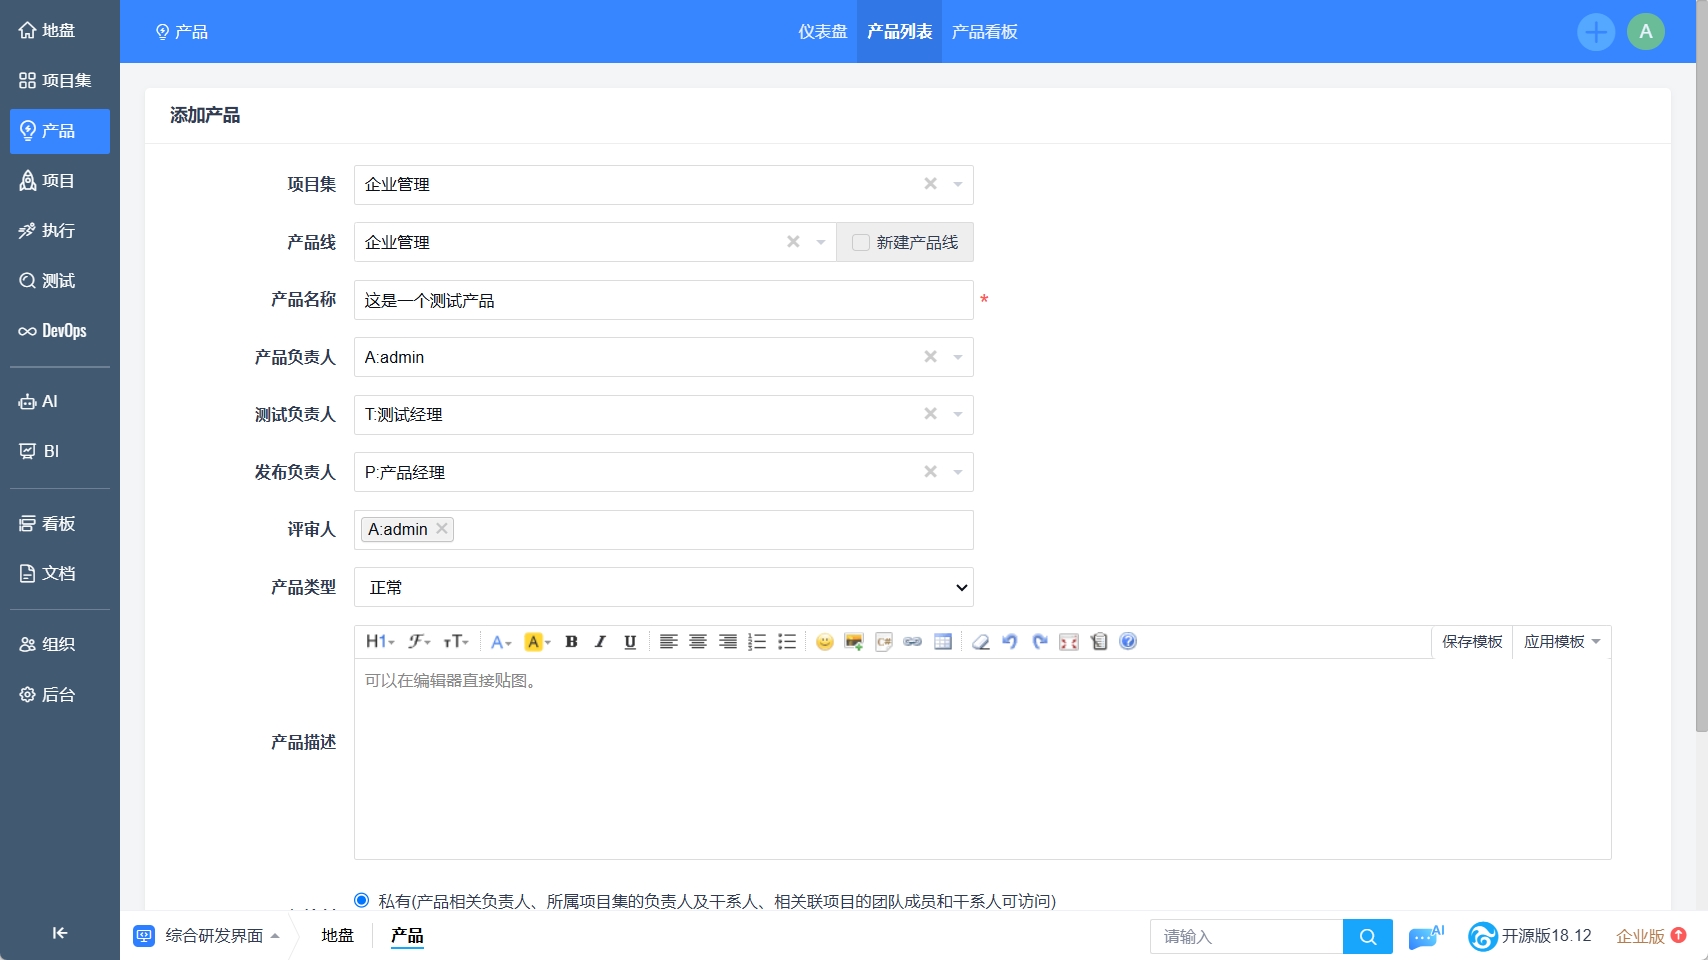Insert an emoticon in product description
This screenshot has height=960, width=1708.
(824, 642)
